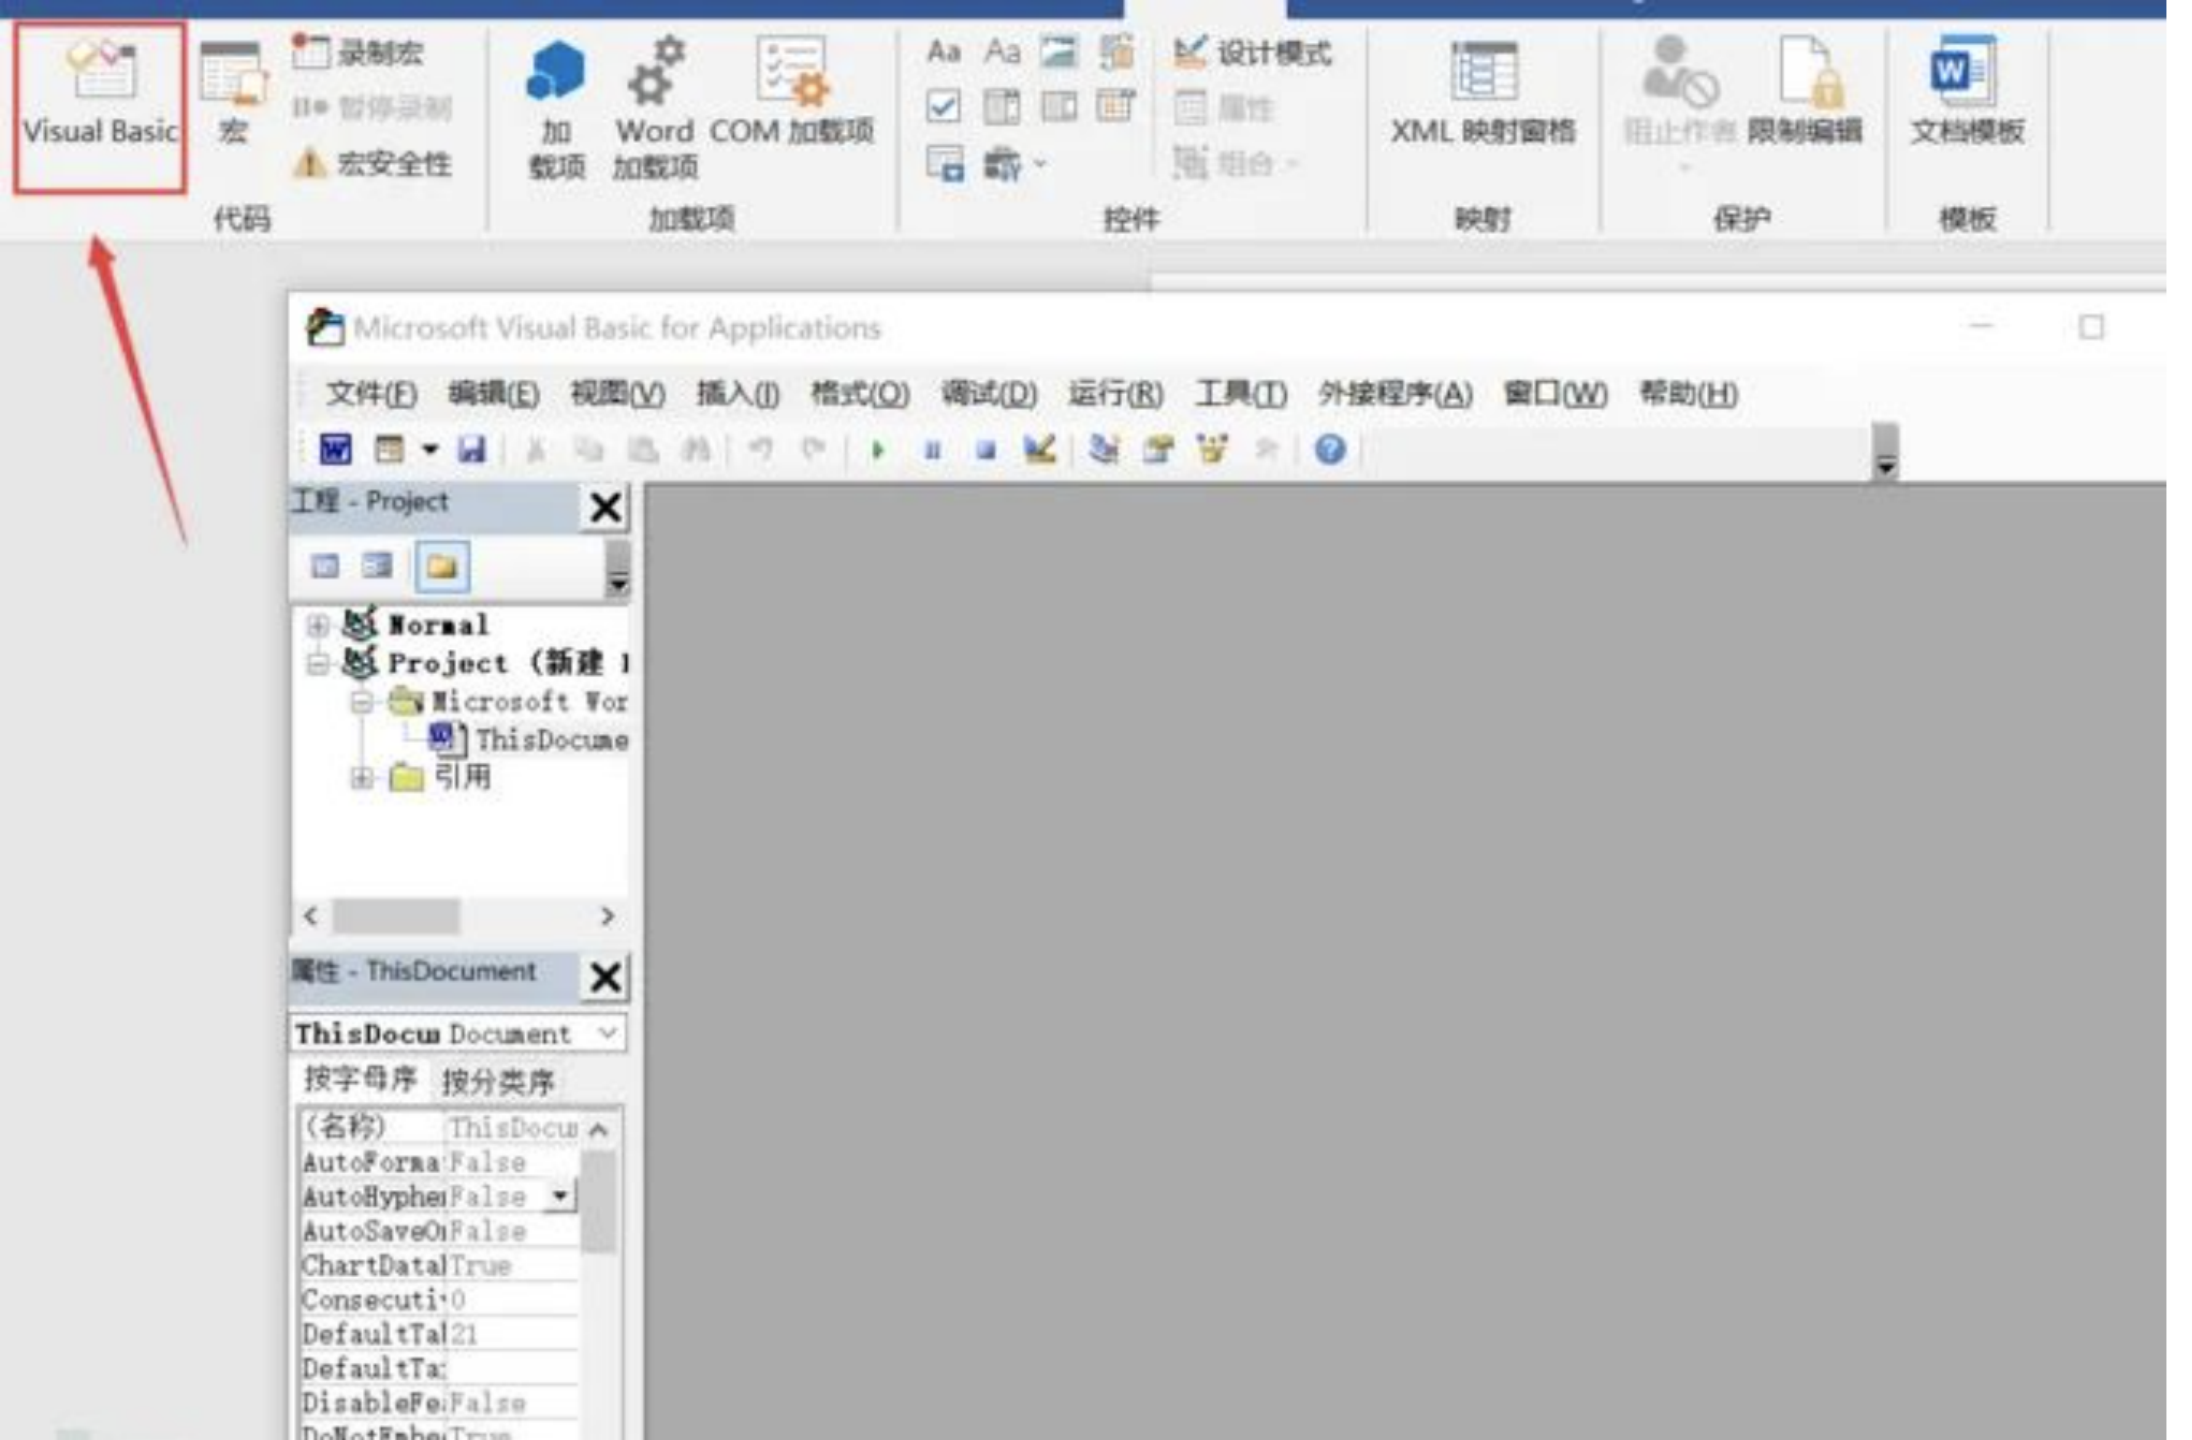Viewport: 2192px width, 1440px height.
Task: Expand the Normal project node
Action: pos(318,626)
